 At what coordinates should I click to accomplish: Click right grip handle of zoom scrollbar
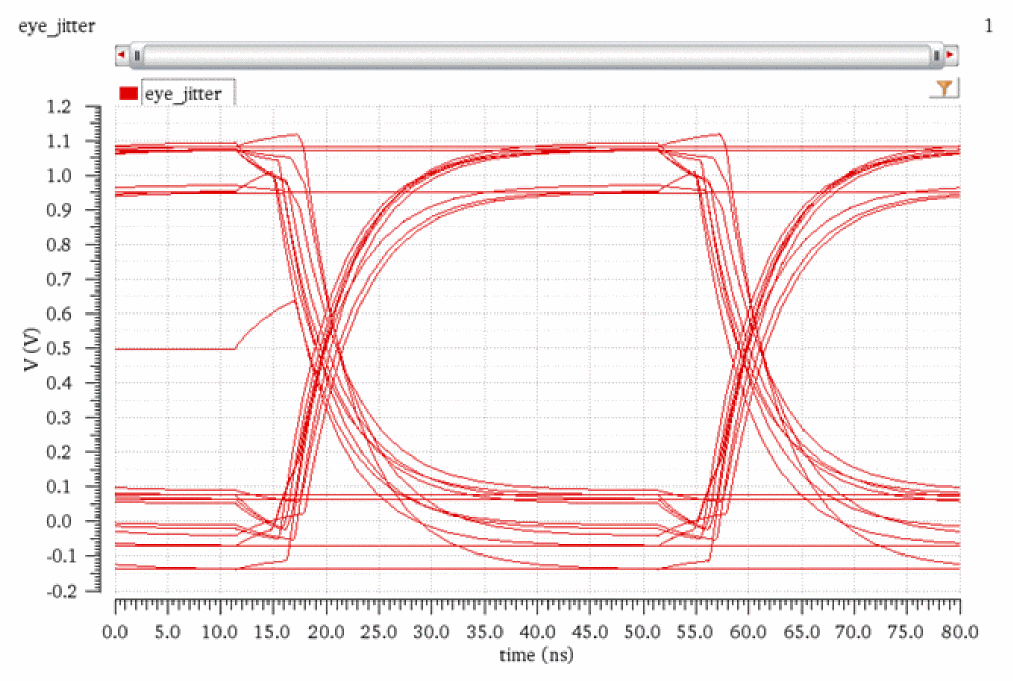point(936,55)
